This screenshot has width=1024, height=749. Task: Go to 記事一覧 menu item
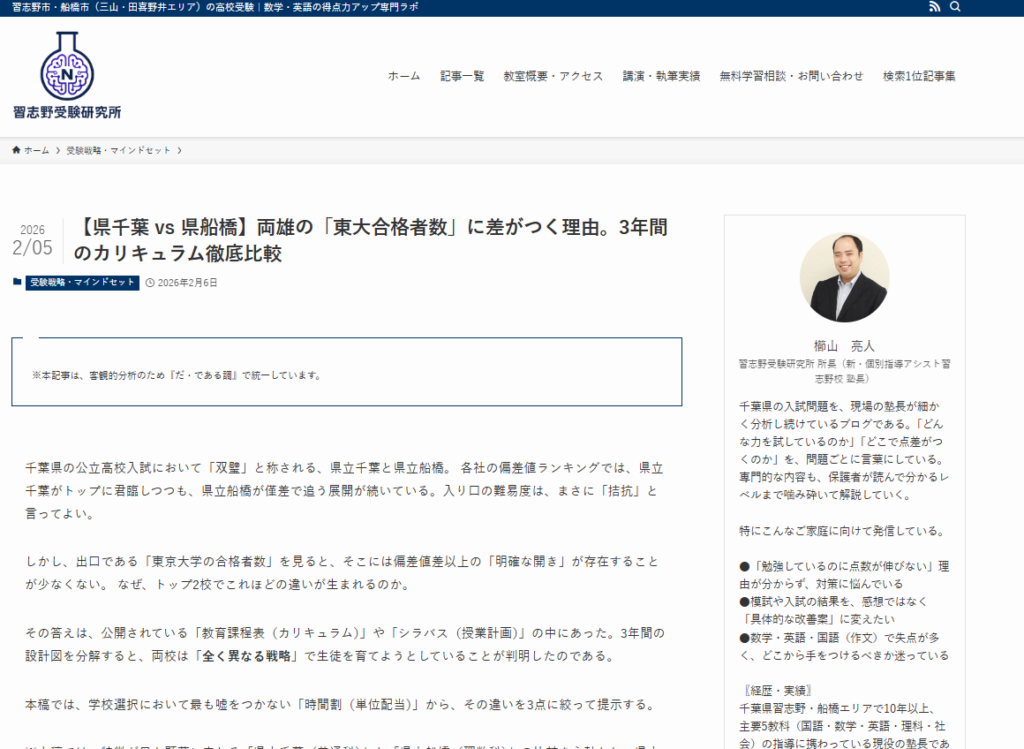(x=462, y=76)
